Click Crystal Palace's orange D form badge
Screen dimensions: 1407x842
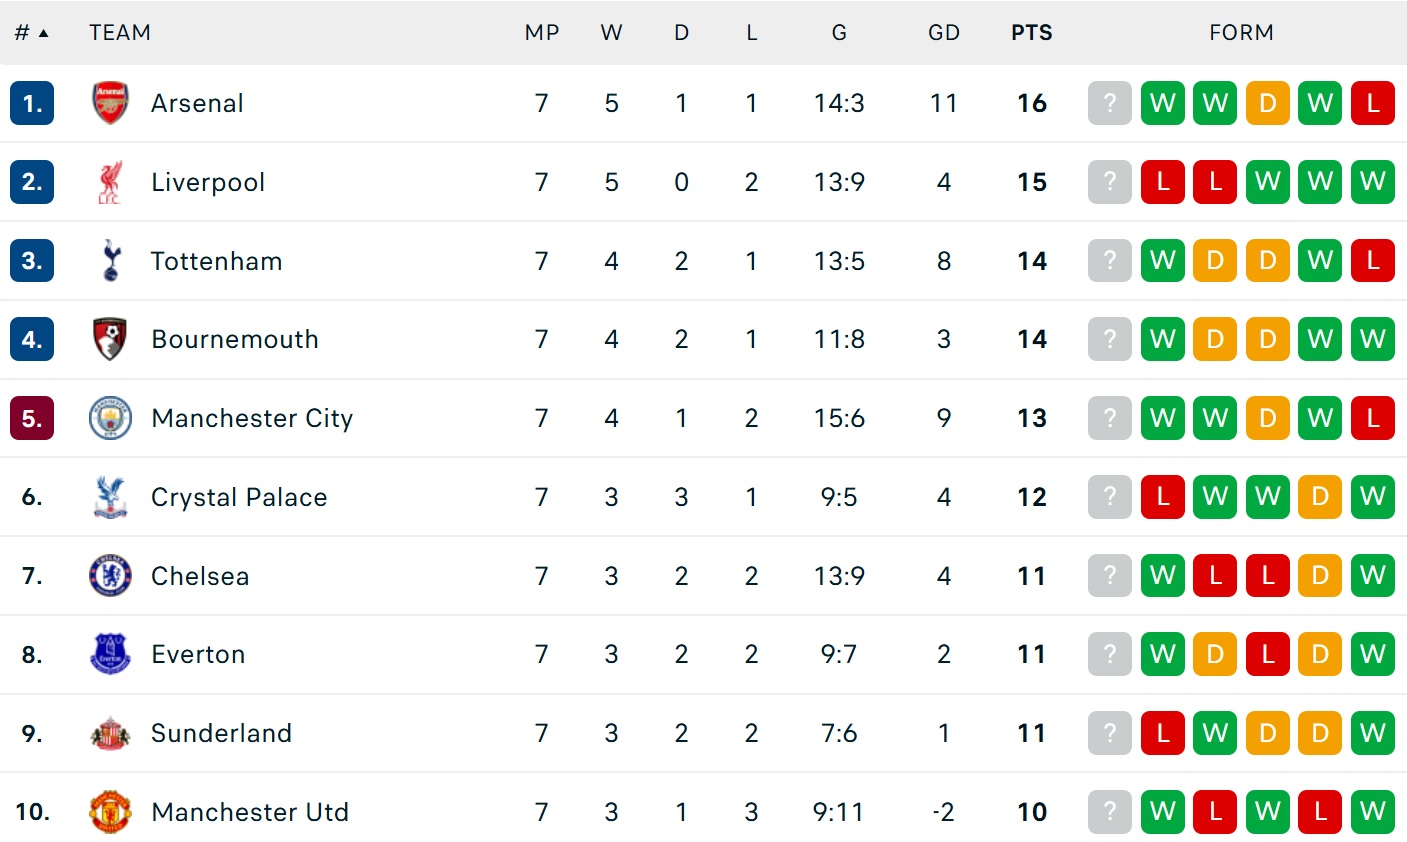[x=1319, y=497]
